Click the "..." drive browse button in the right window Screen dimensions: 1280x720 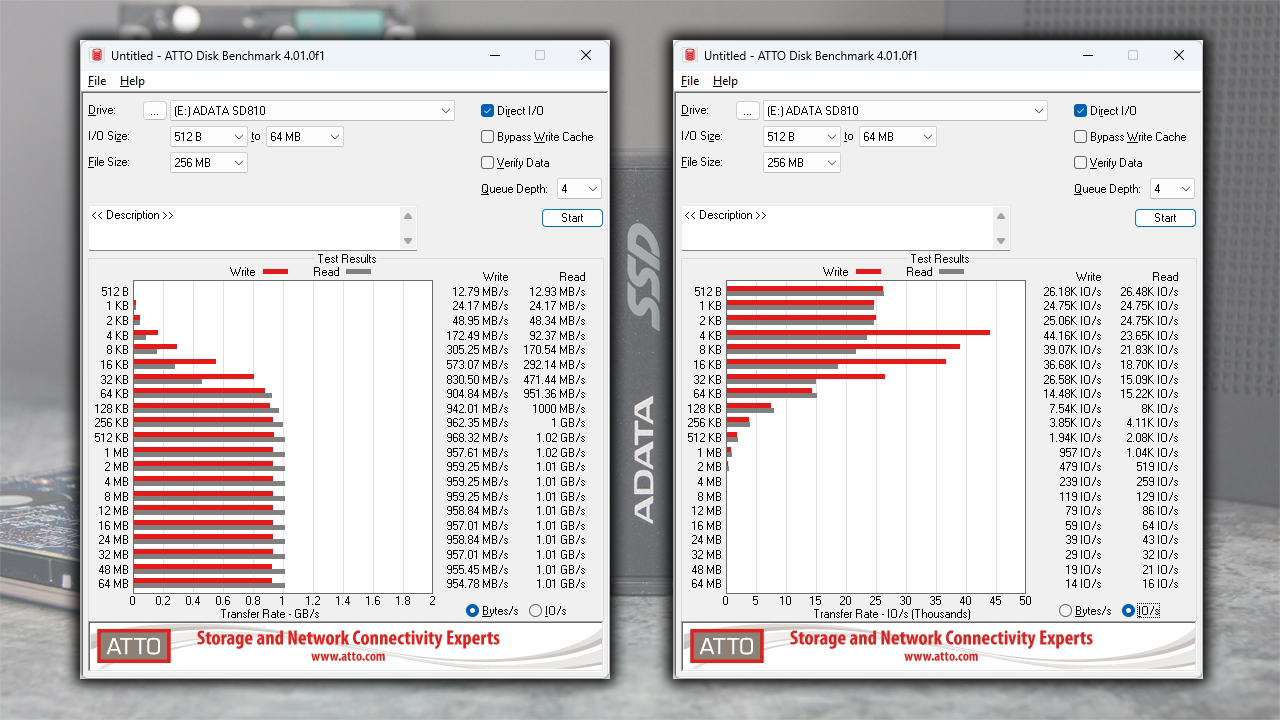click(x=747, y=111)
